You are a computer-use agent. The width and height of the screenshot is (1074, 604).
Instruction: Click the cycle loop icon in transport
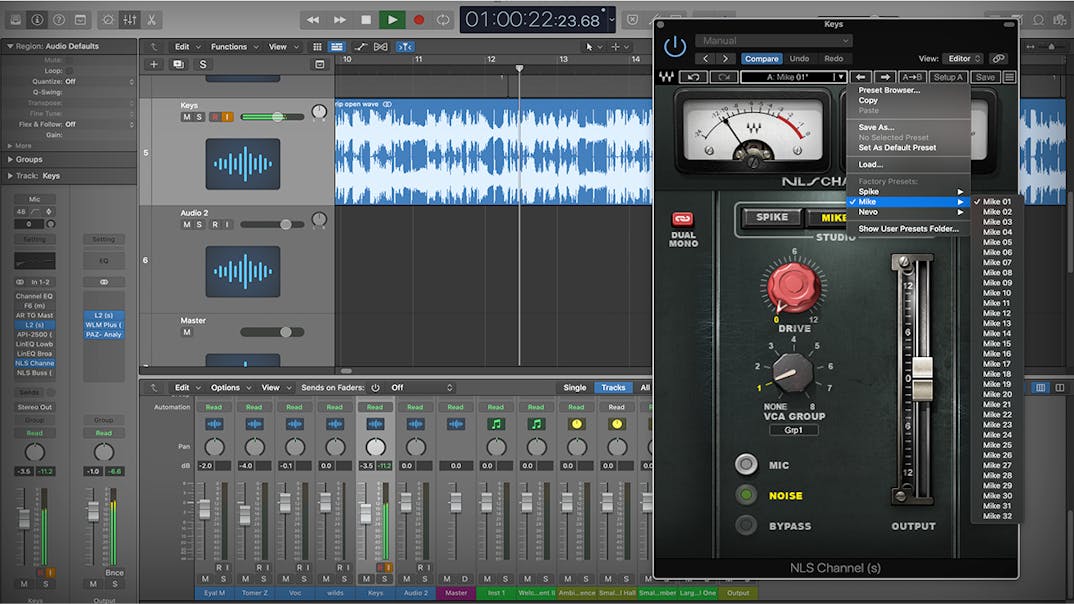[443, 19]
